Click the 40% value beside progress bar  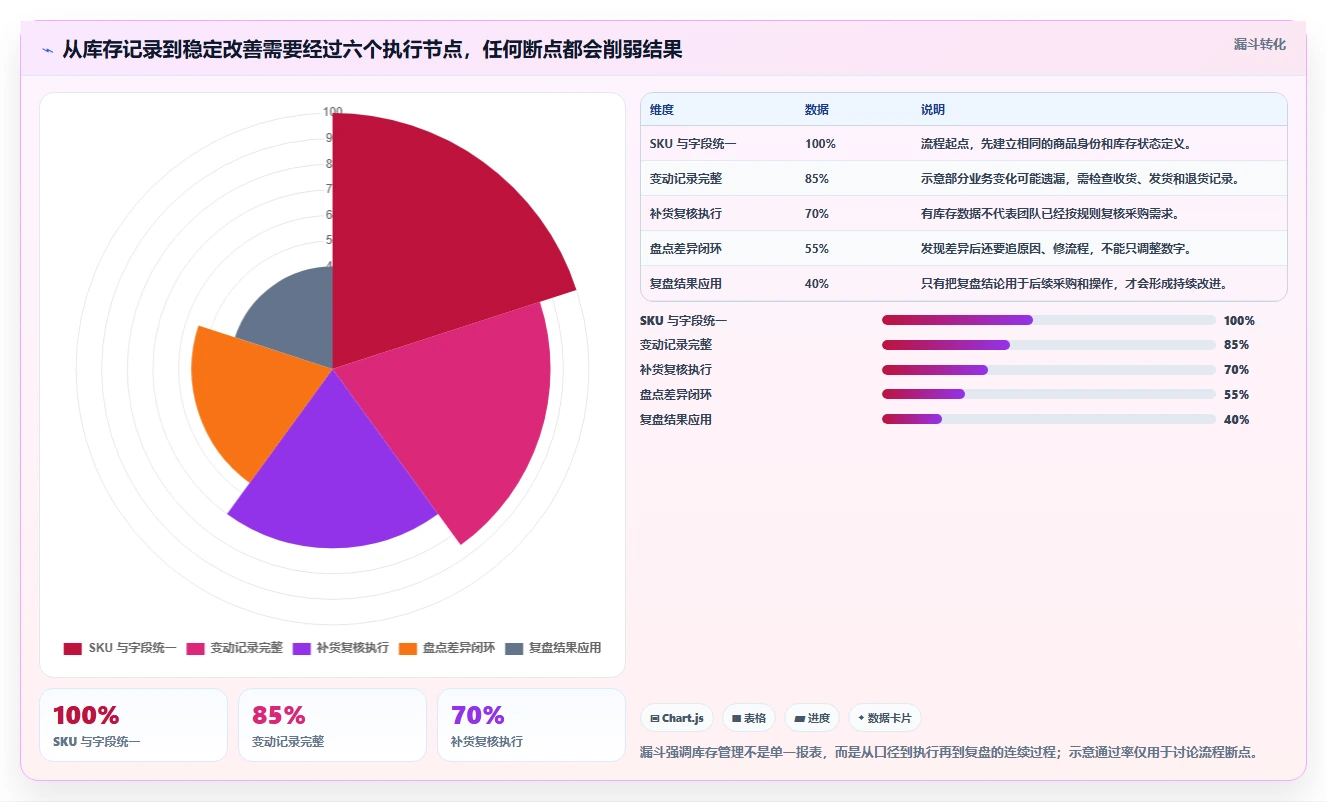(x=1236, y=420)
